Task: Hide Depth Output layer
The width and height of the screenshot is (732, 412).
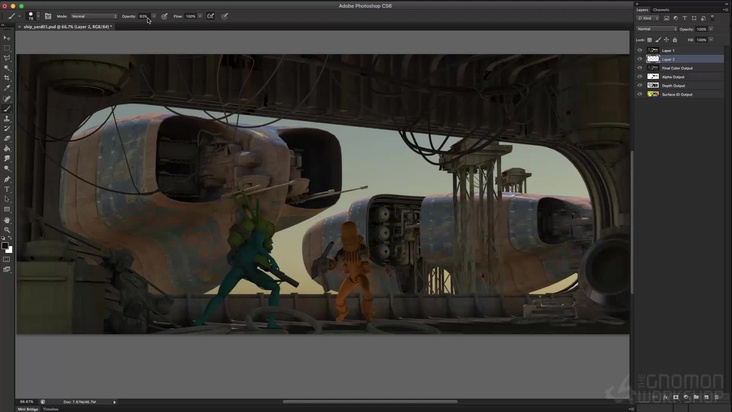Action: point(640,85)
